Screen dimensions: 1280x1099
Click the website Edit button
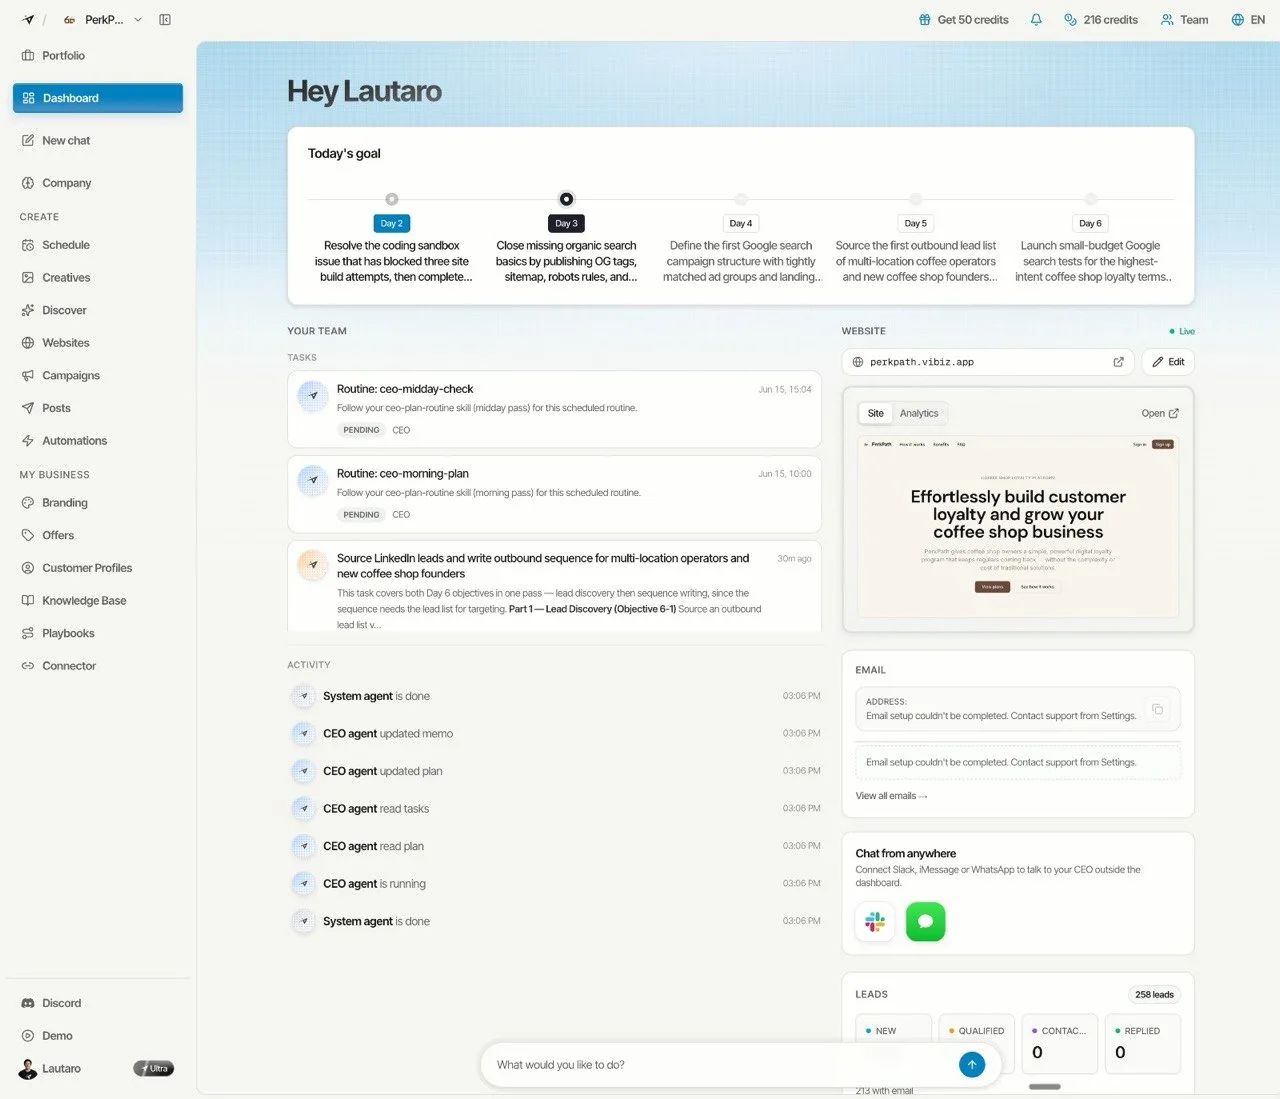pyautogui.click(x=1168, y=362)
